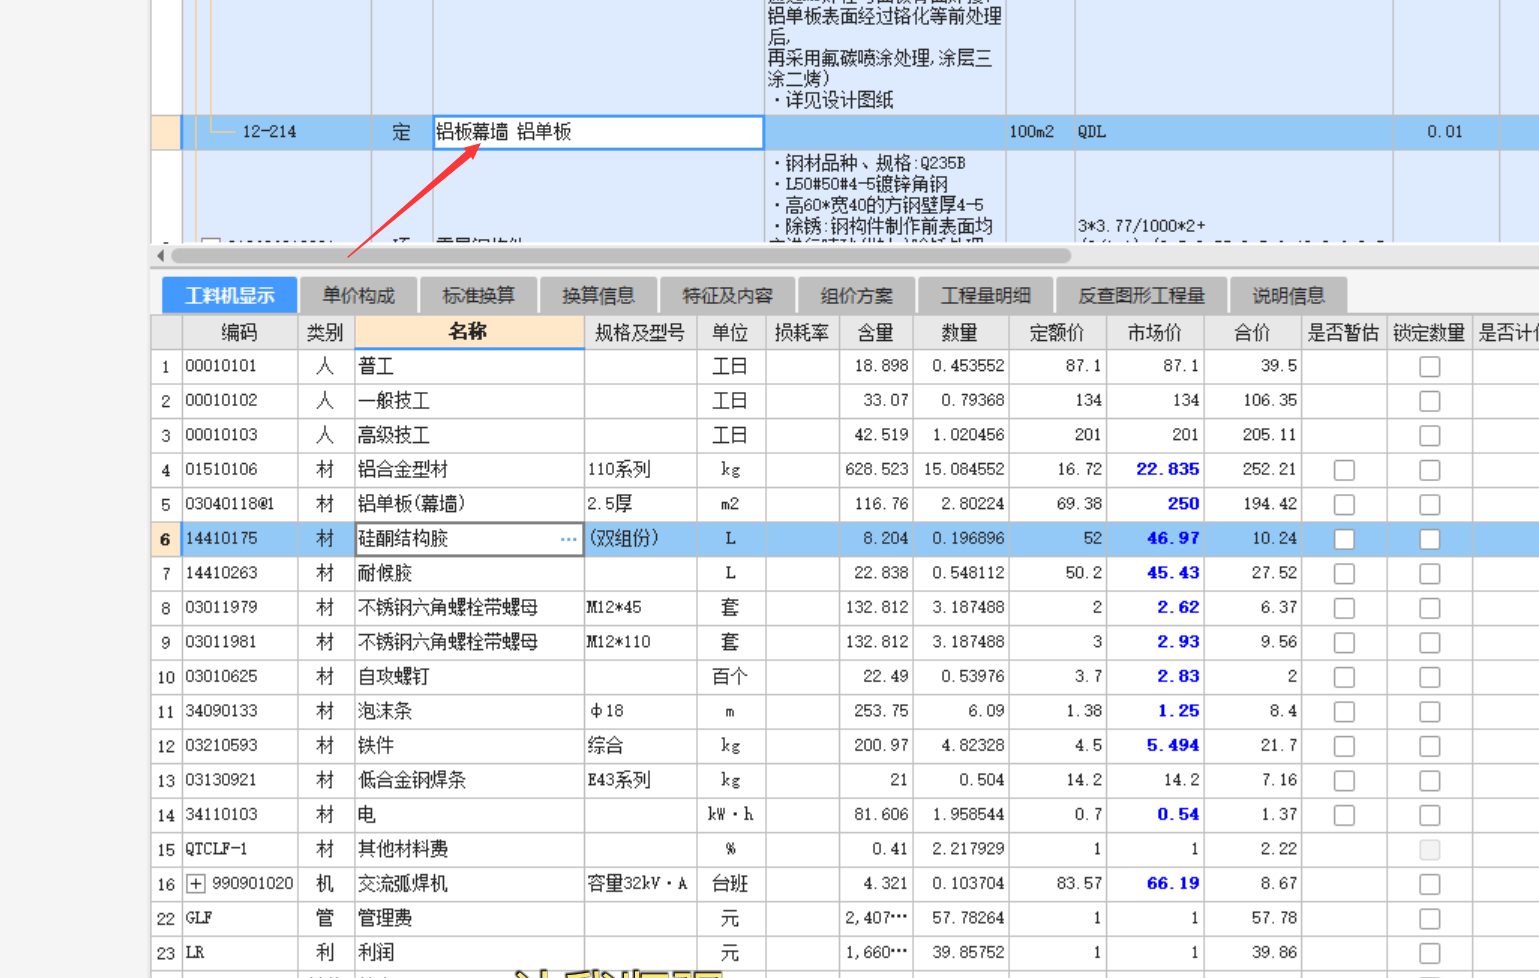The width and height of the screenshot is (1539, 978).
Task: Select content value 628.523 for 铝合金型材
Action: (x=875, y=469)
